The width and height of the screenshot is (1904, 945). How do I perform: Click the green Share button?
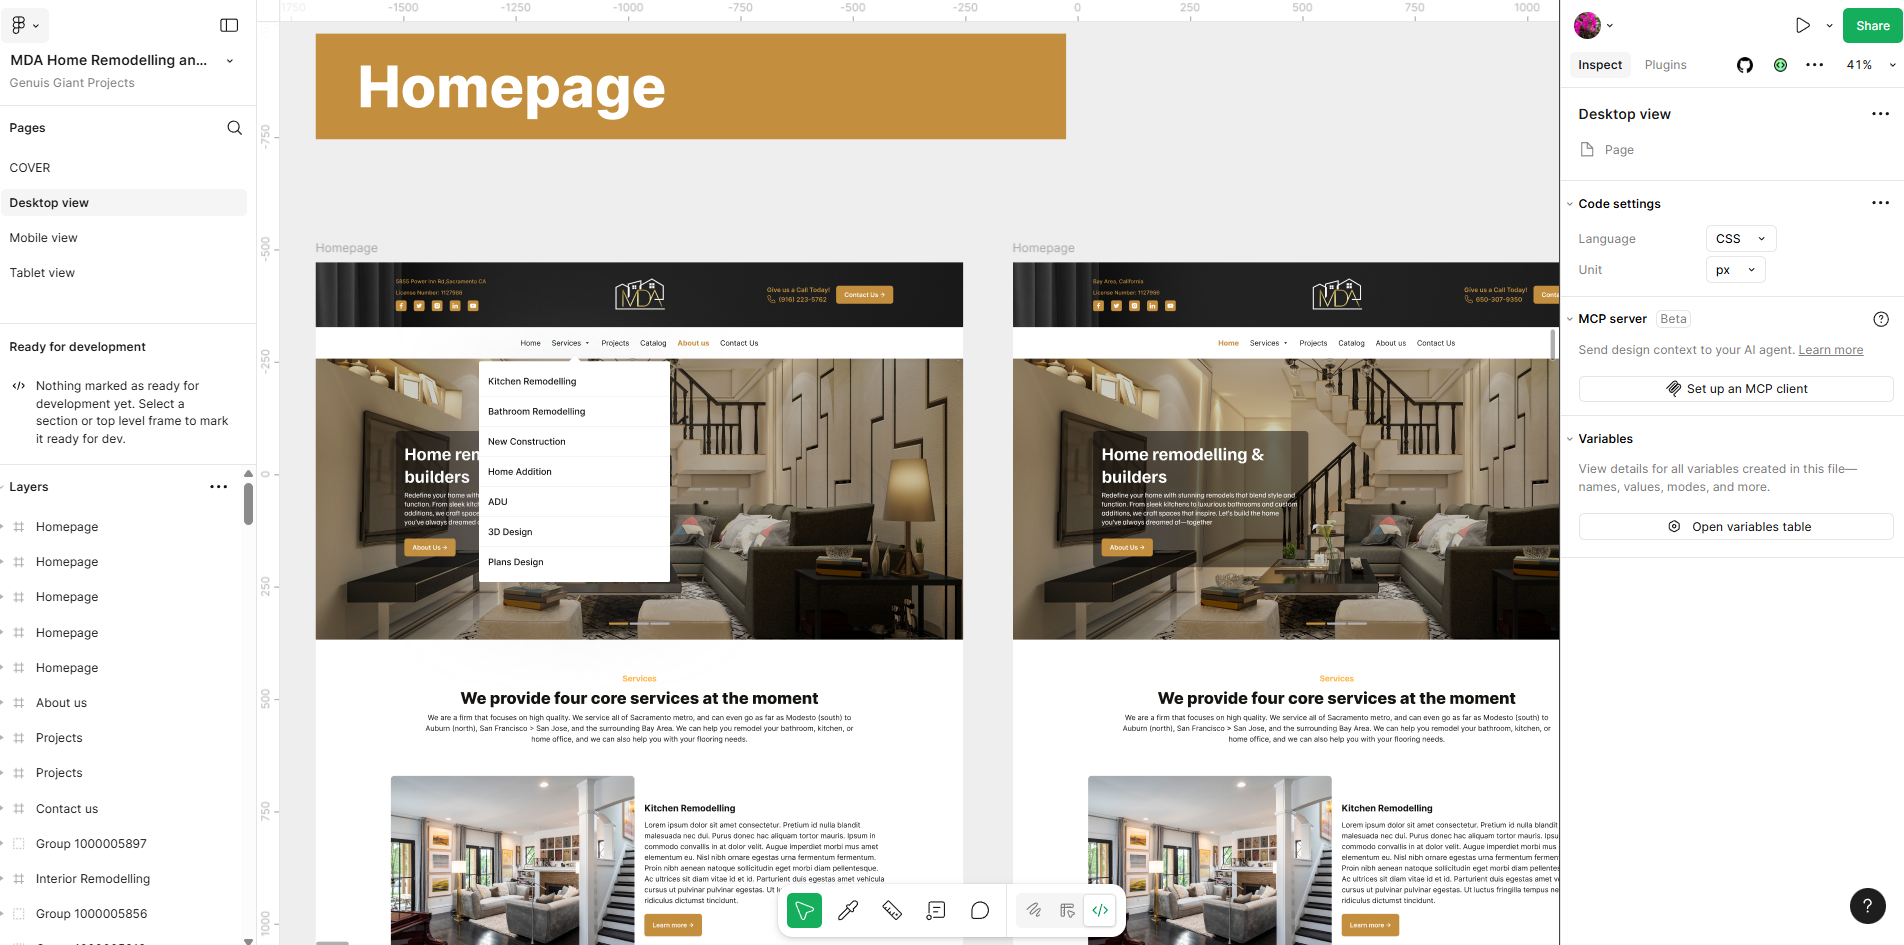pyautogui.click(x=1872, y=26)
